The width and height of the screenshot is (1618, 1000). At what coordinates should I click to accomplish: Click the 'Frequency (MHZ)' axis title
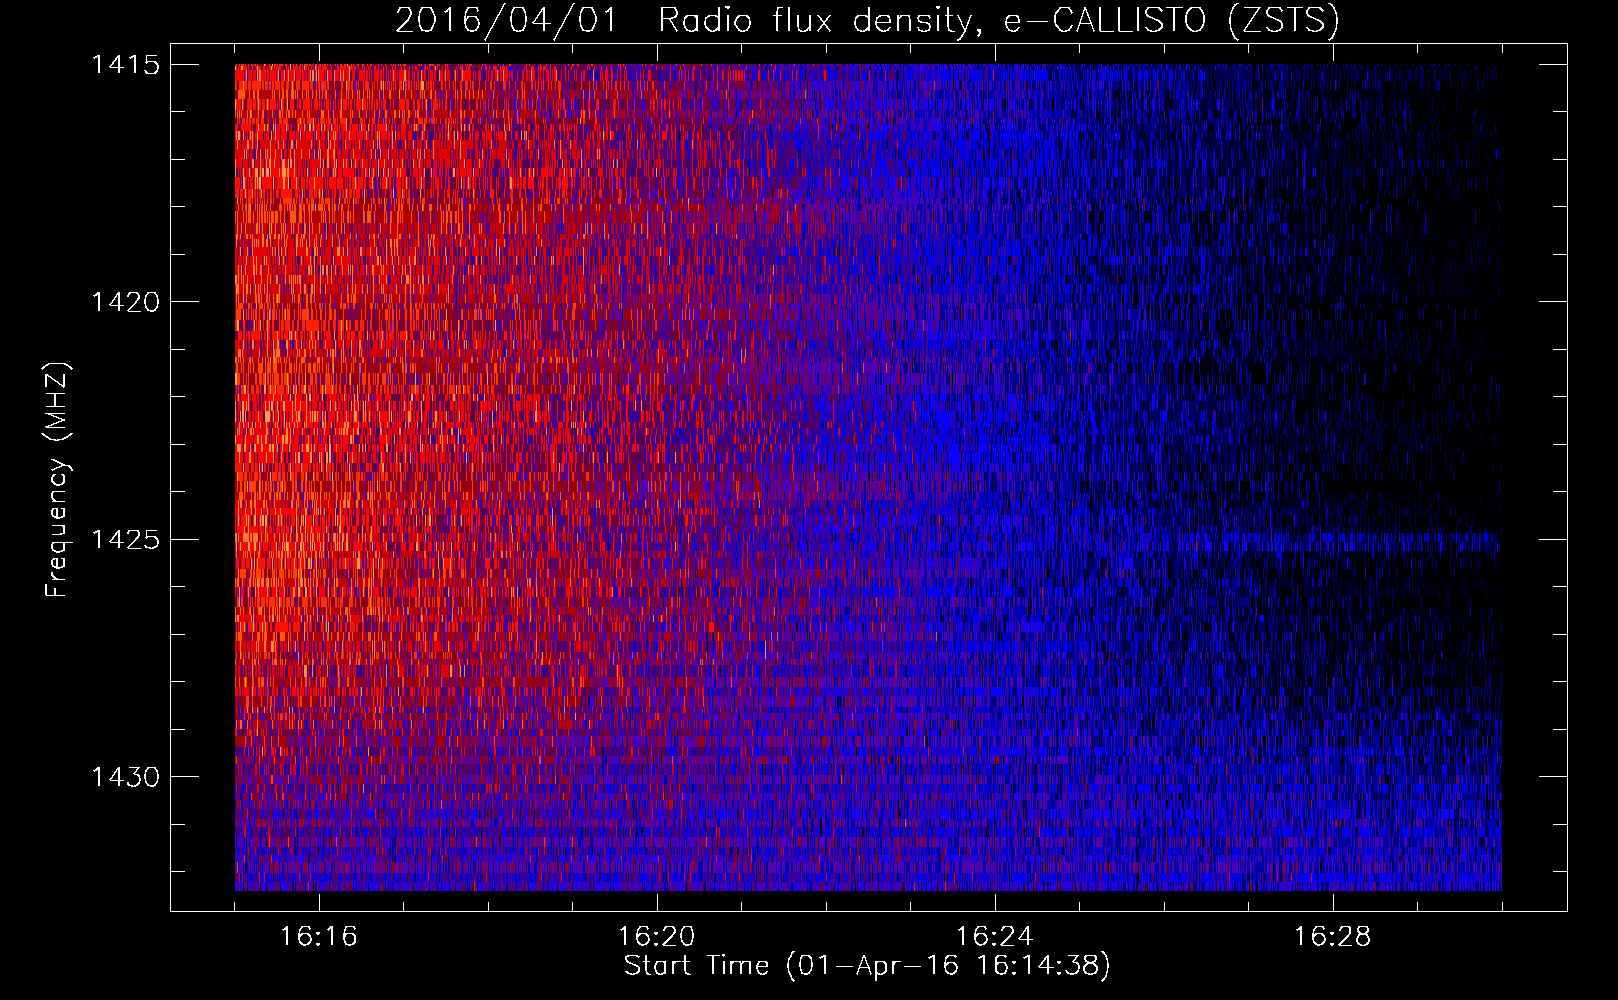click(x=58, y=480)
